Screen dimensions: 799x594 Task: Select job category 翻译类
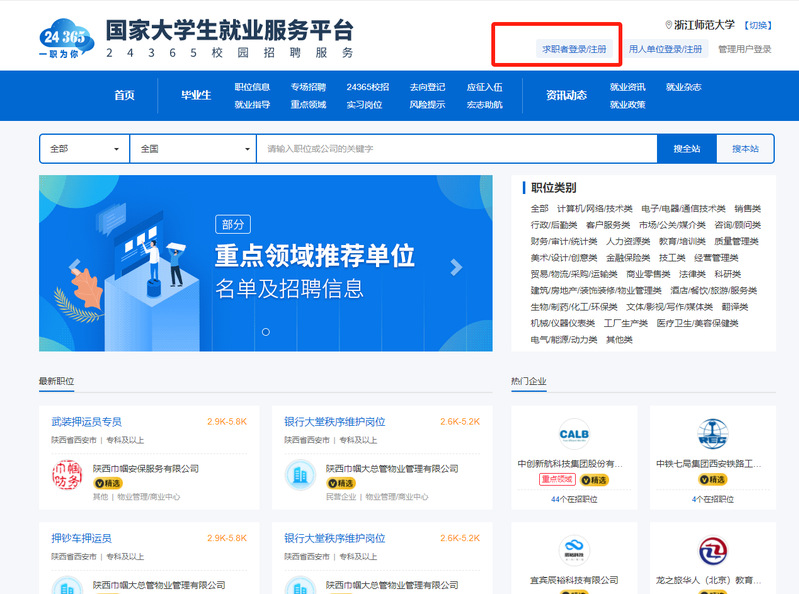coord(735,307)
